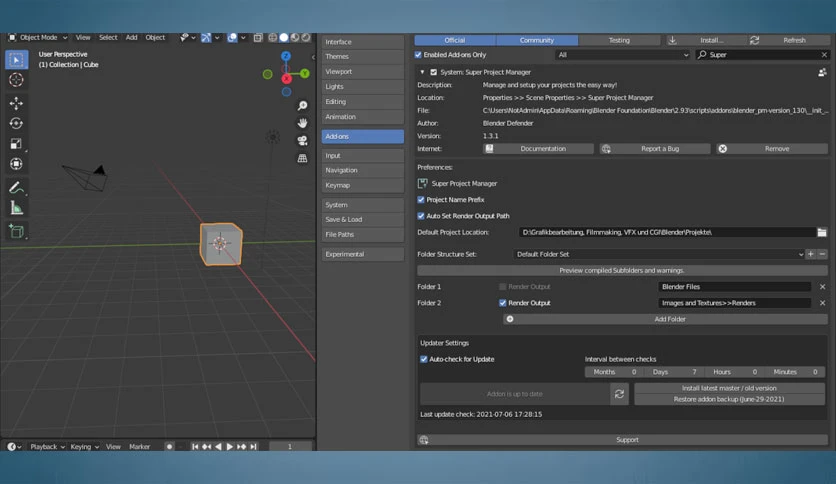Toggle Render Output for Folder 2
This screenshot has height=484, width=836.
(502, 303)
